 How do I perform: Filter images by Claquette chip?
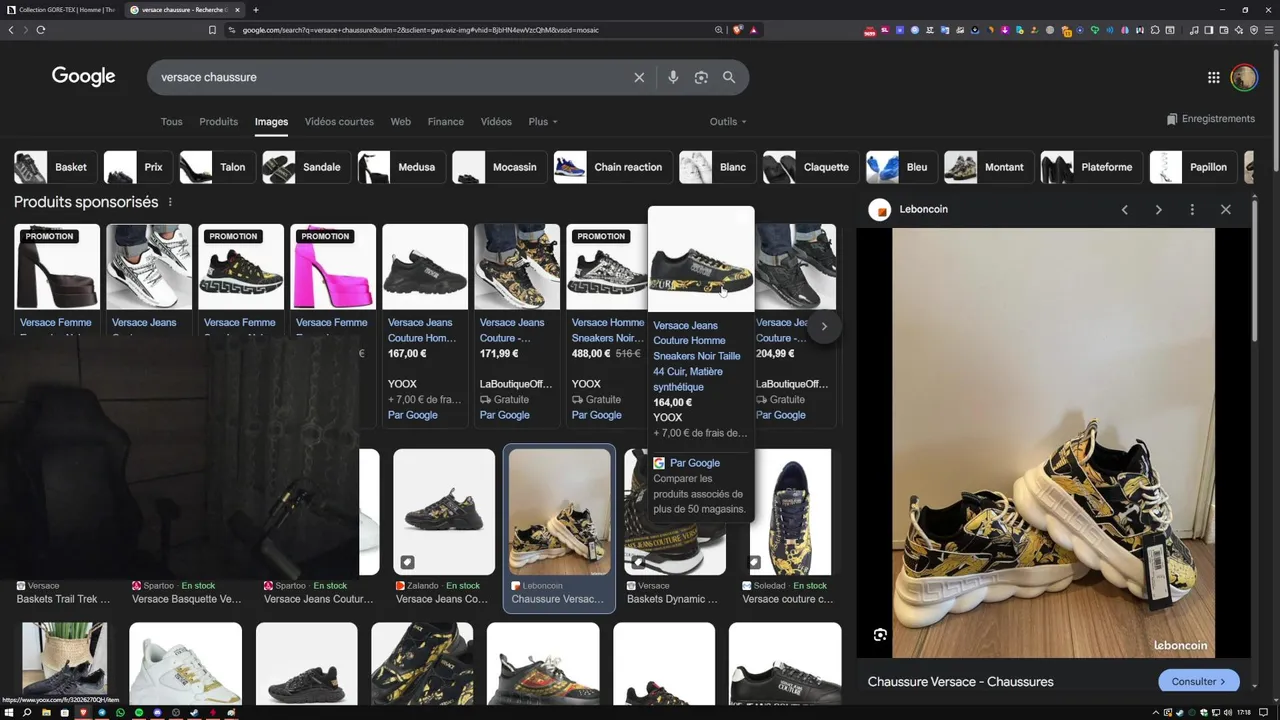811,167
